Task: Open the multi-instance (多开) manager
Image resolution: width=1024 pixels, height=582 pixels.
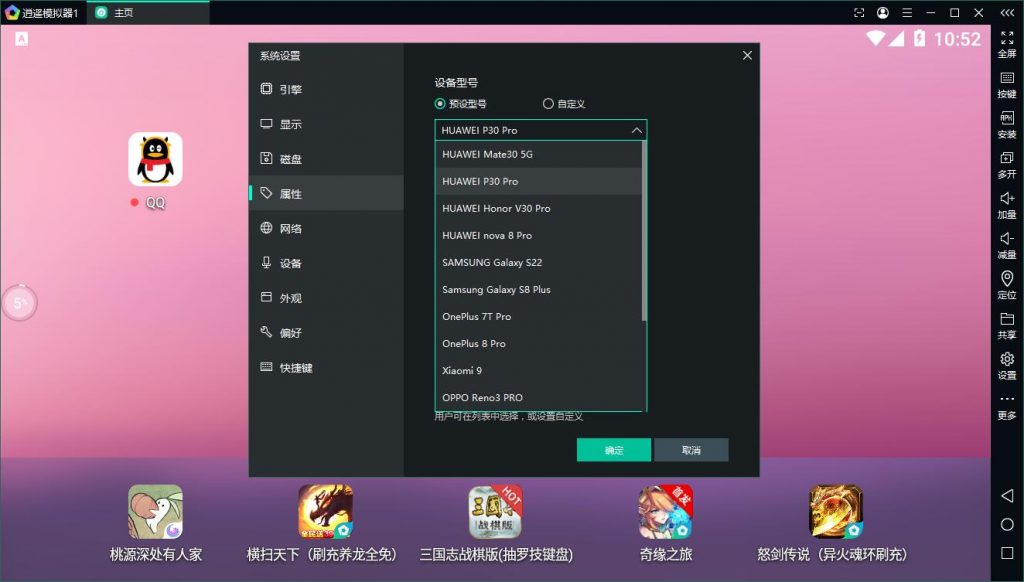Action: (x=1007, y=163)
